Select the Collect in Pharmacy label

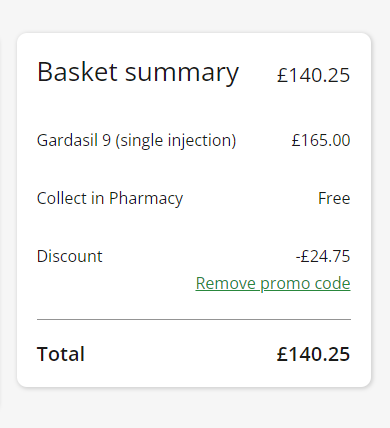pos(110,199)
